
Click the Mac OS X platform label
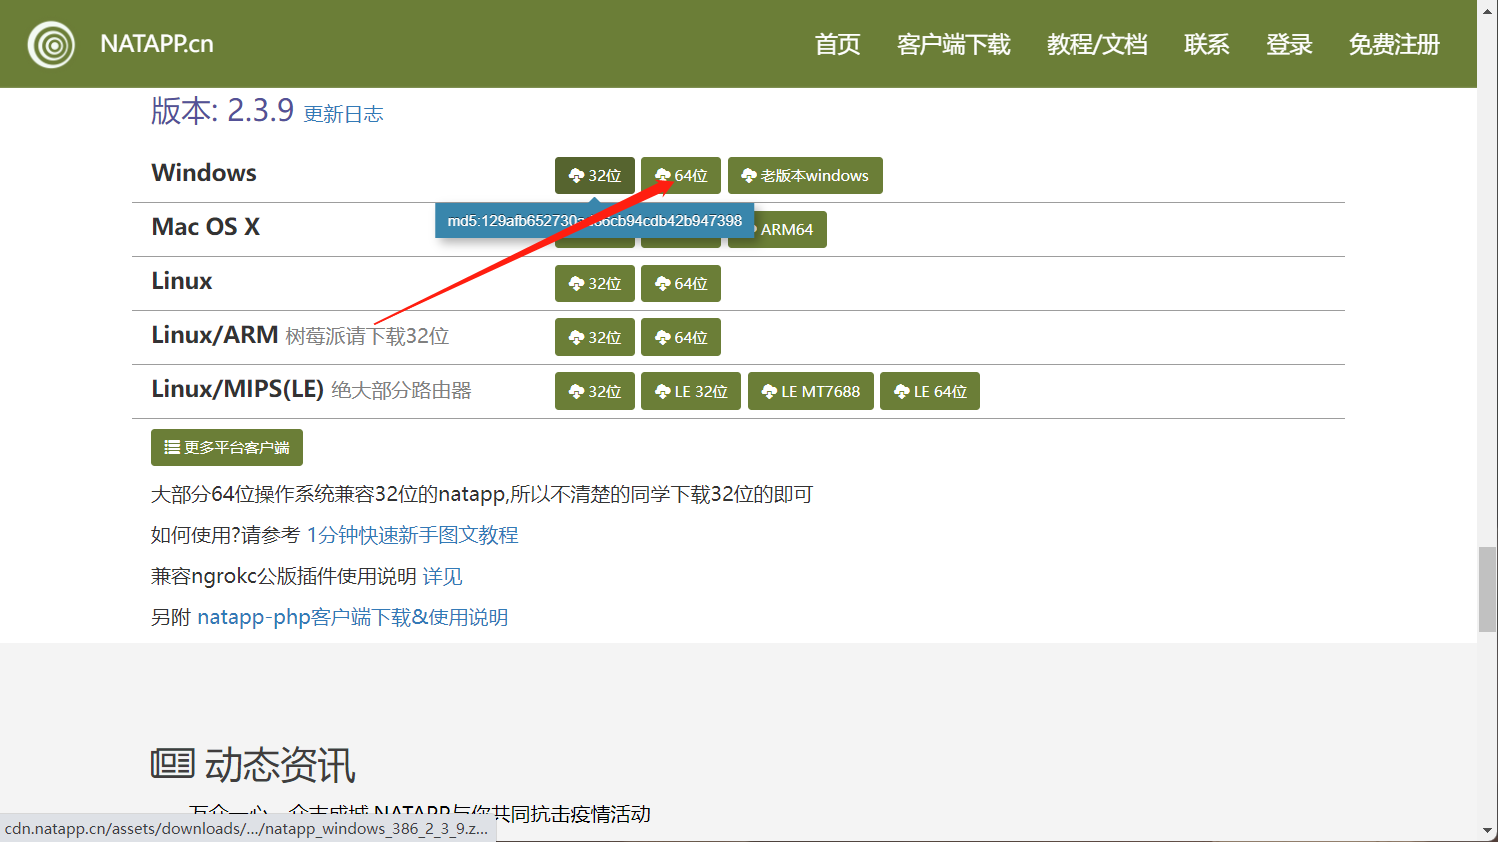point(206,227)
